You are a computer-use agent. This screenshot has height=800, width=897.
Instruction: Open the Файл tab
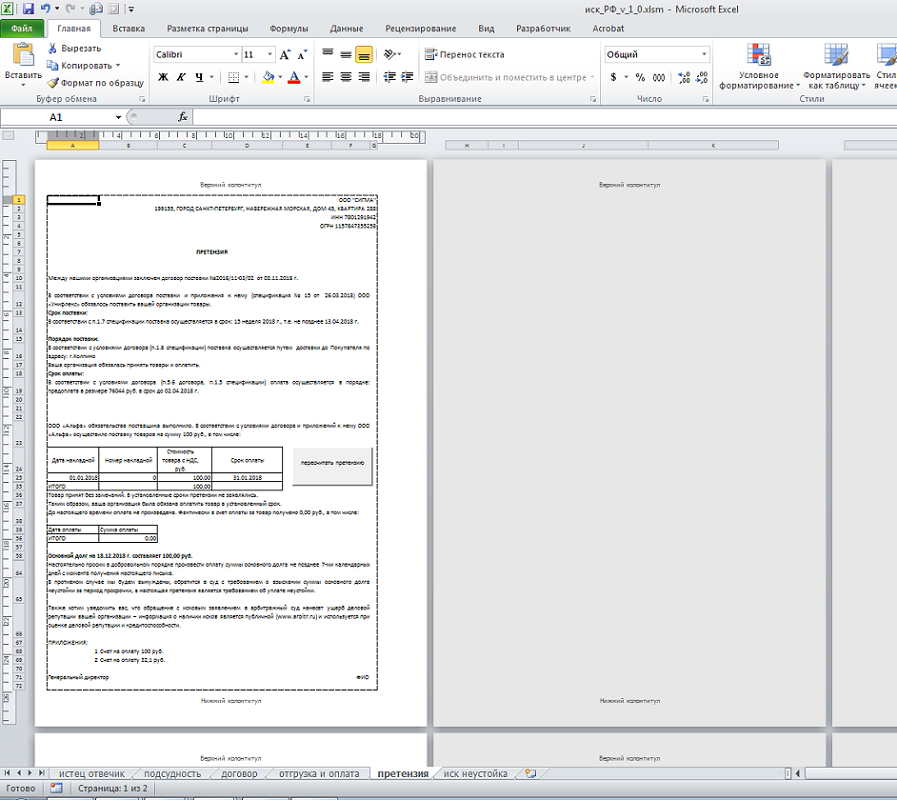(22, 28)
